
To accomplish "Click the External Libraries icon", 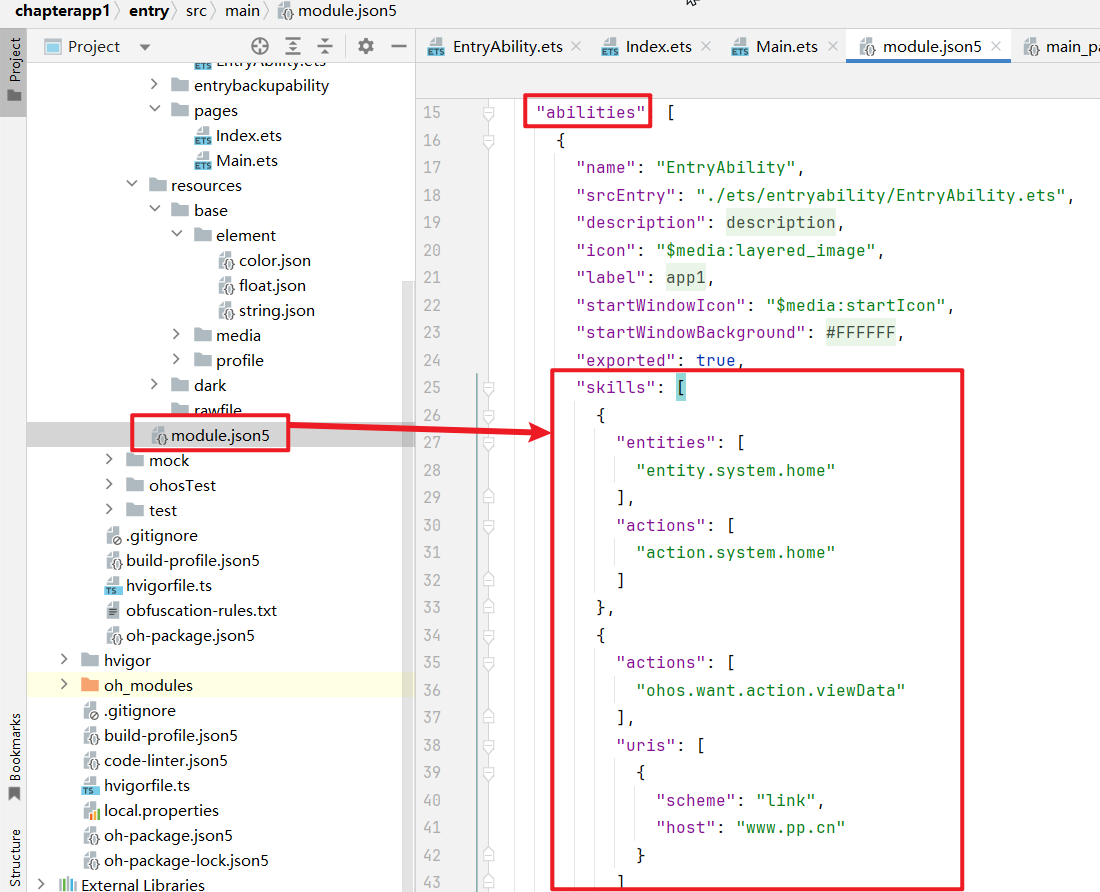I will [67, 885].
